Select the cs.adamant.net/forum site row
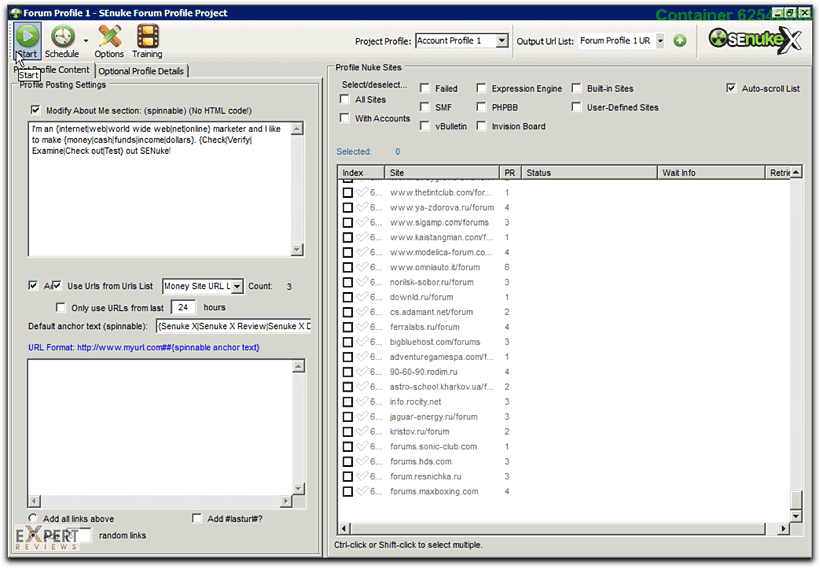820x568 pixels. pos(564,312)
